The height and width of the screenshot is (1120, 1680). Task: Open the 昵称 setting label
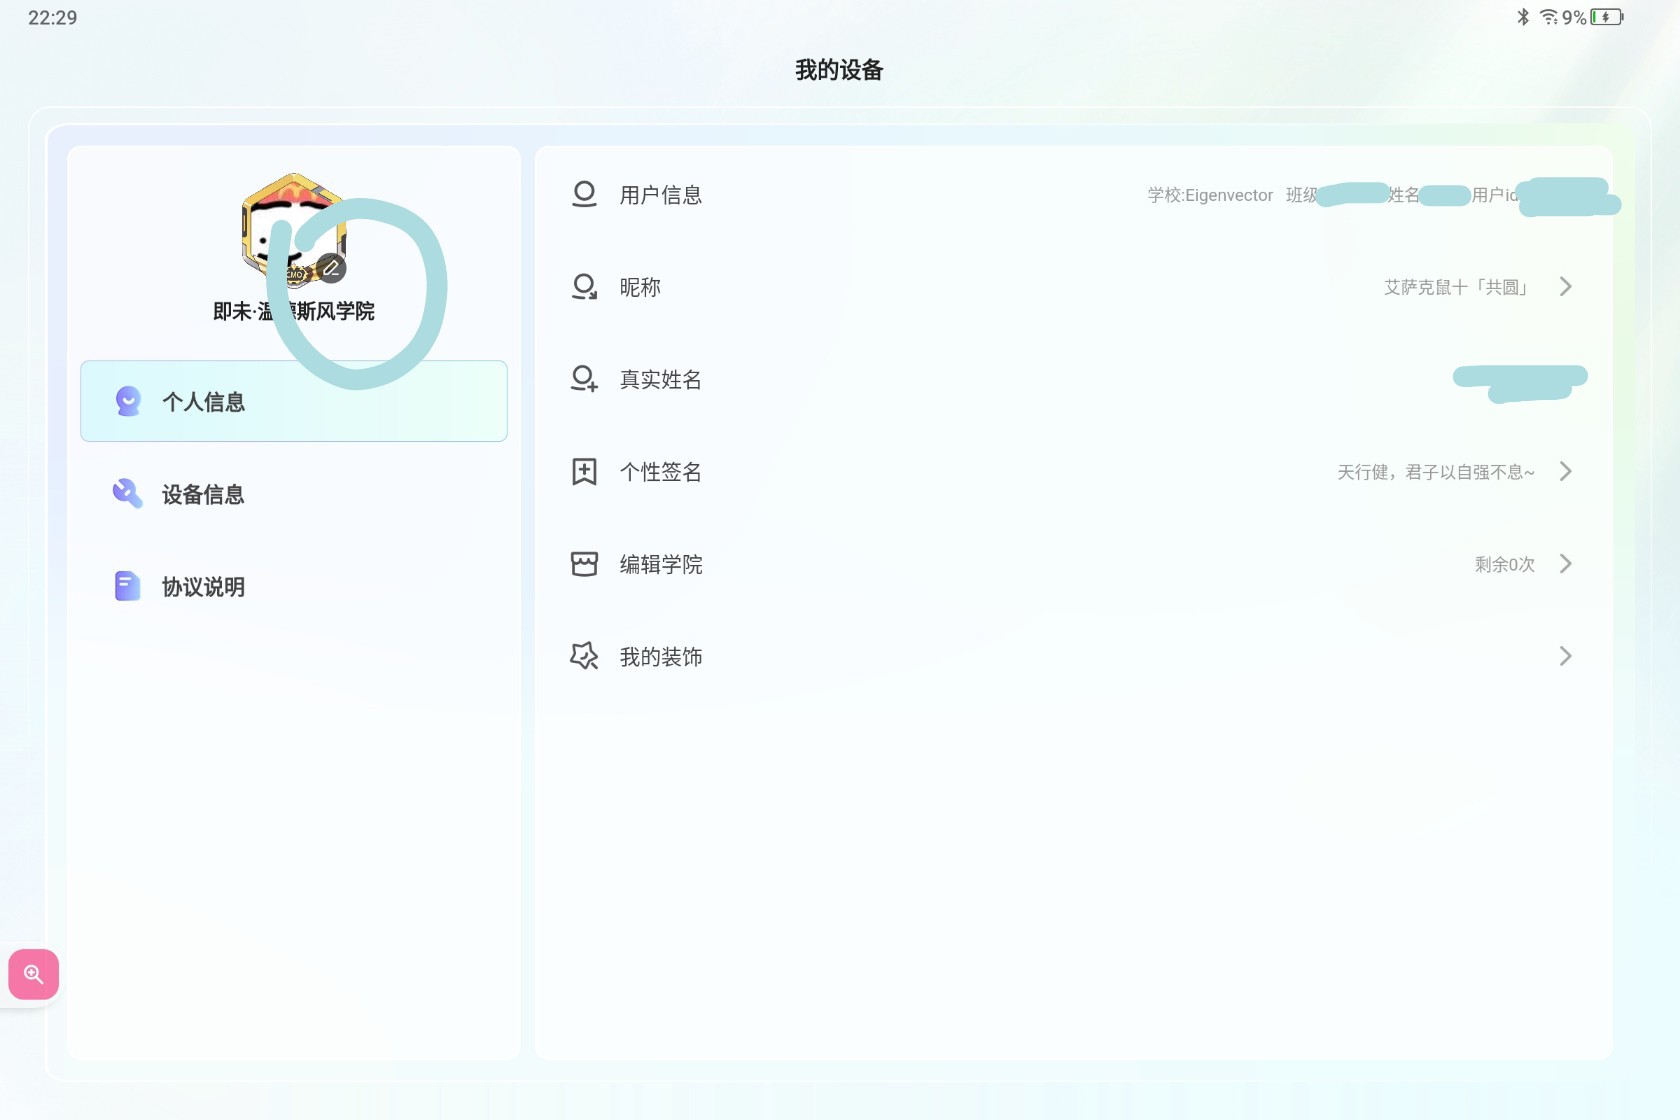pos(640,287)
